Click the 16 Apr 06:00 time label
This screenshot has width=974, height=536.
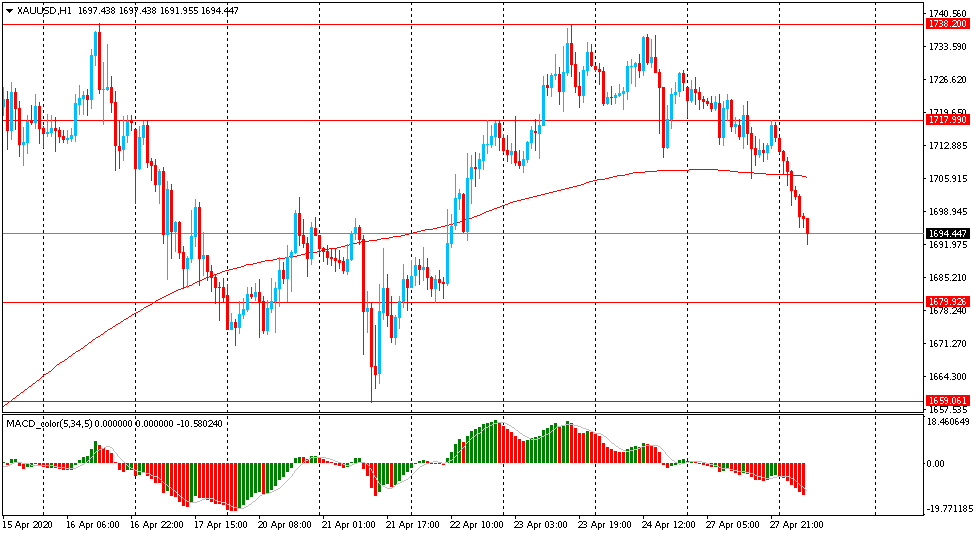(93, 525)
